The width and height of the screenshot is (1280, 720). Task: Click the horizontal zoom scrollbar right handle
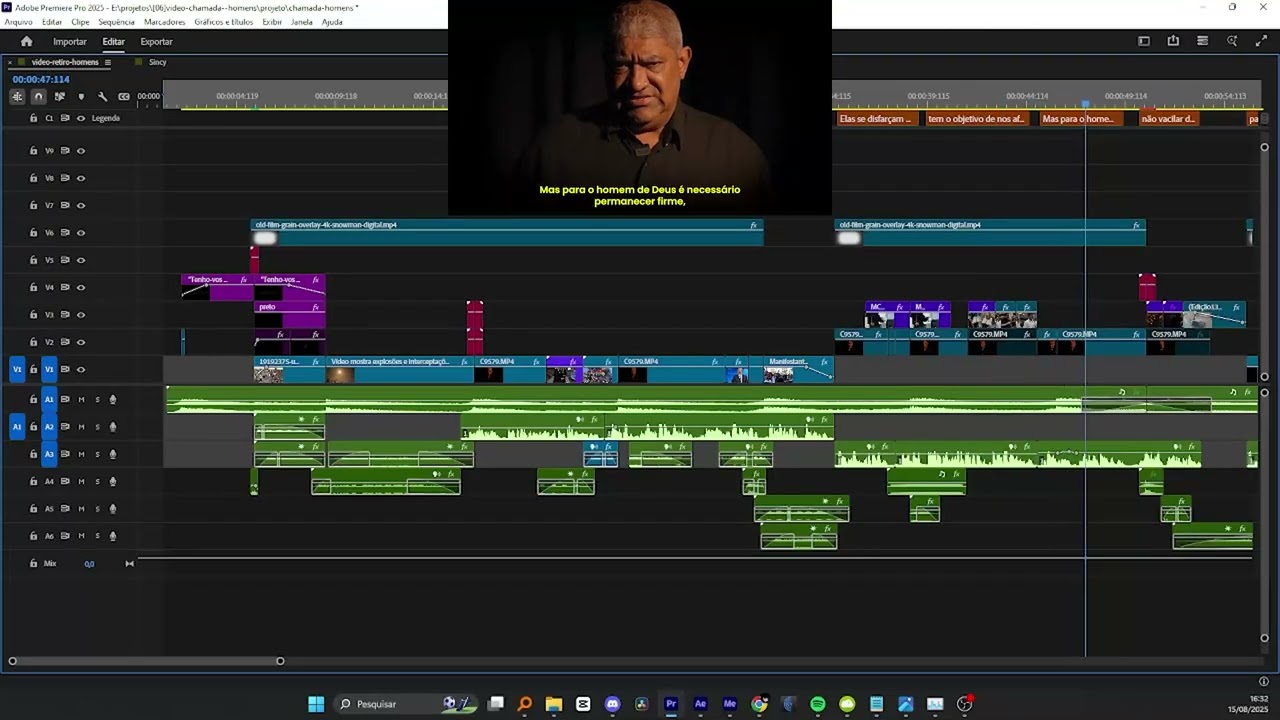pos(280,661)
